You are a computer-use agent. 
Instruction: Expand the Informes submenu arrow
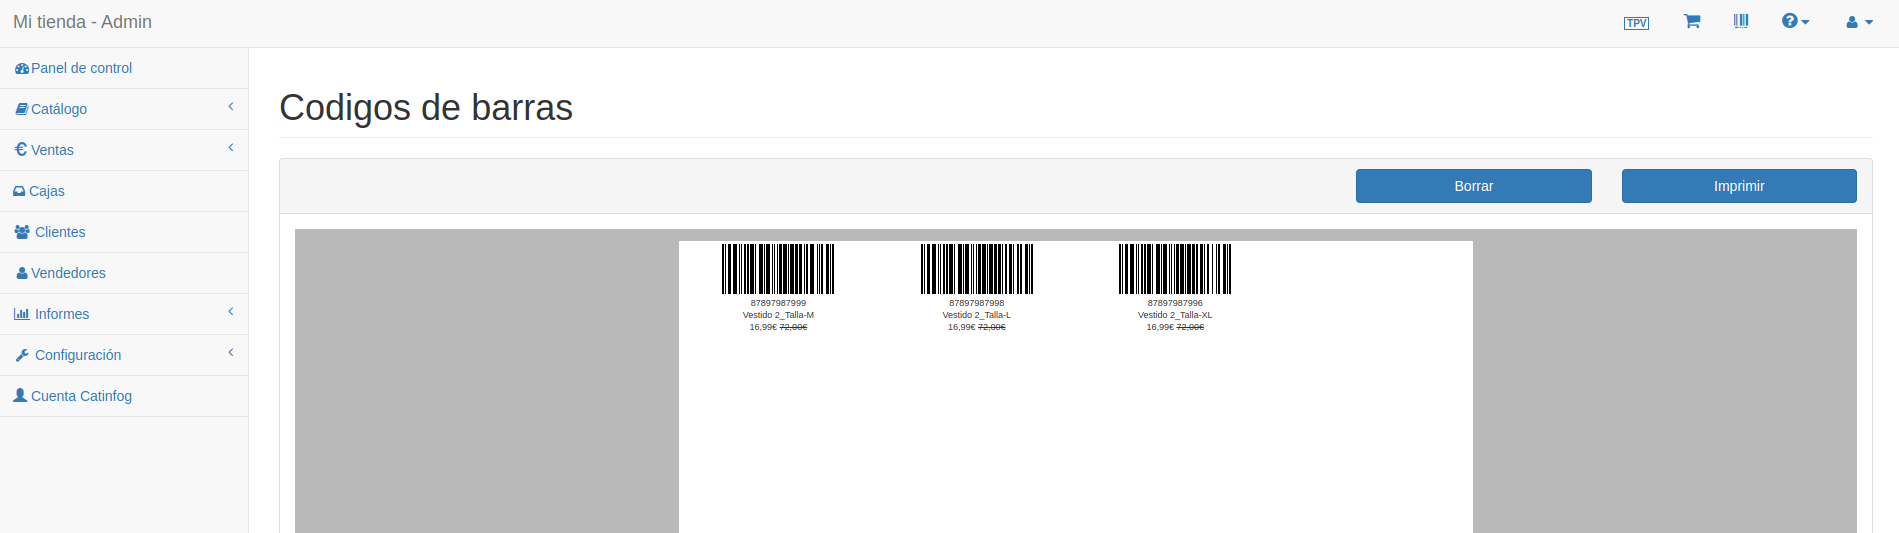click(231, 311)
